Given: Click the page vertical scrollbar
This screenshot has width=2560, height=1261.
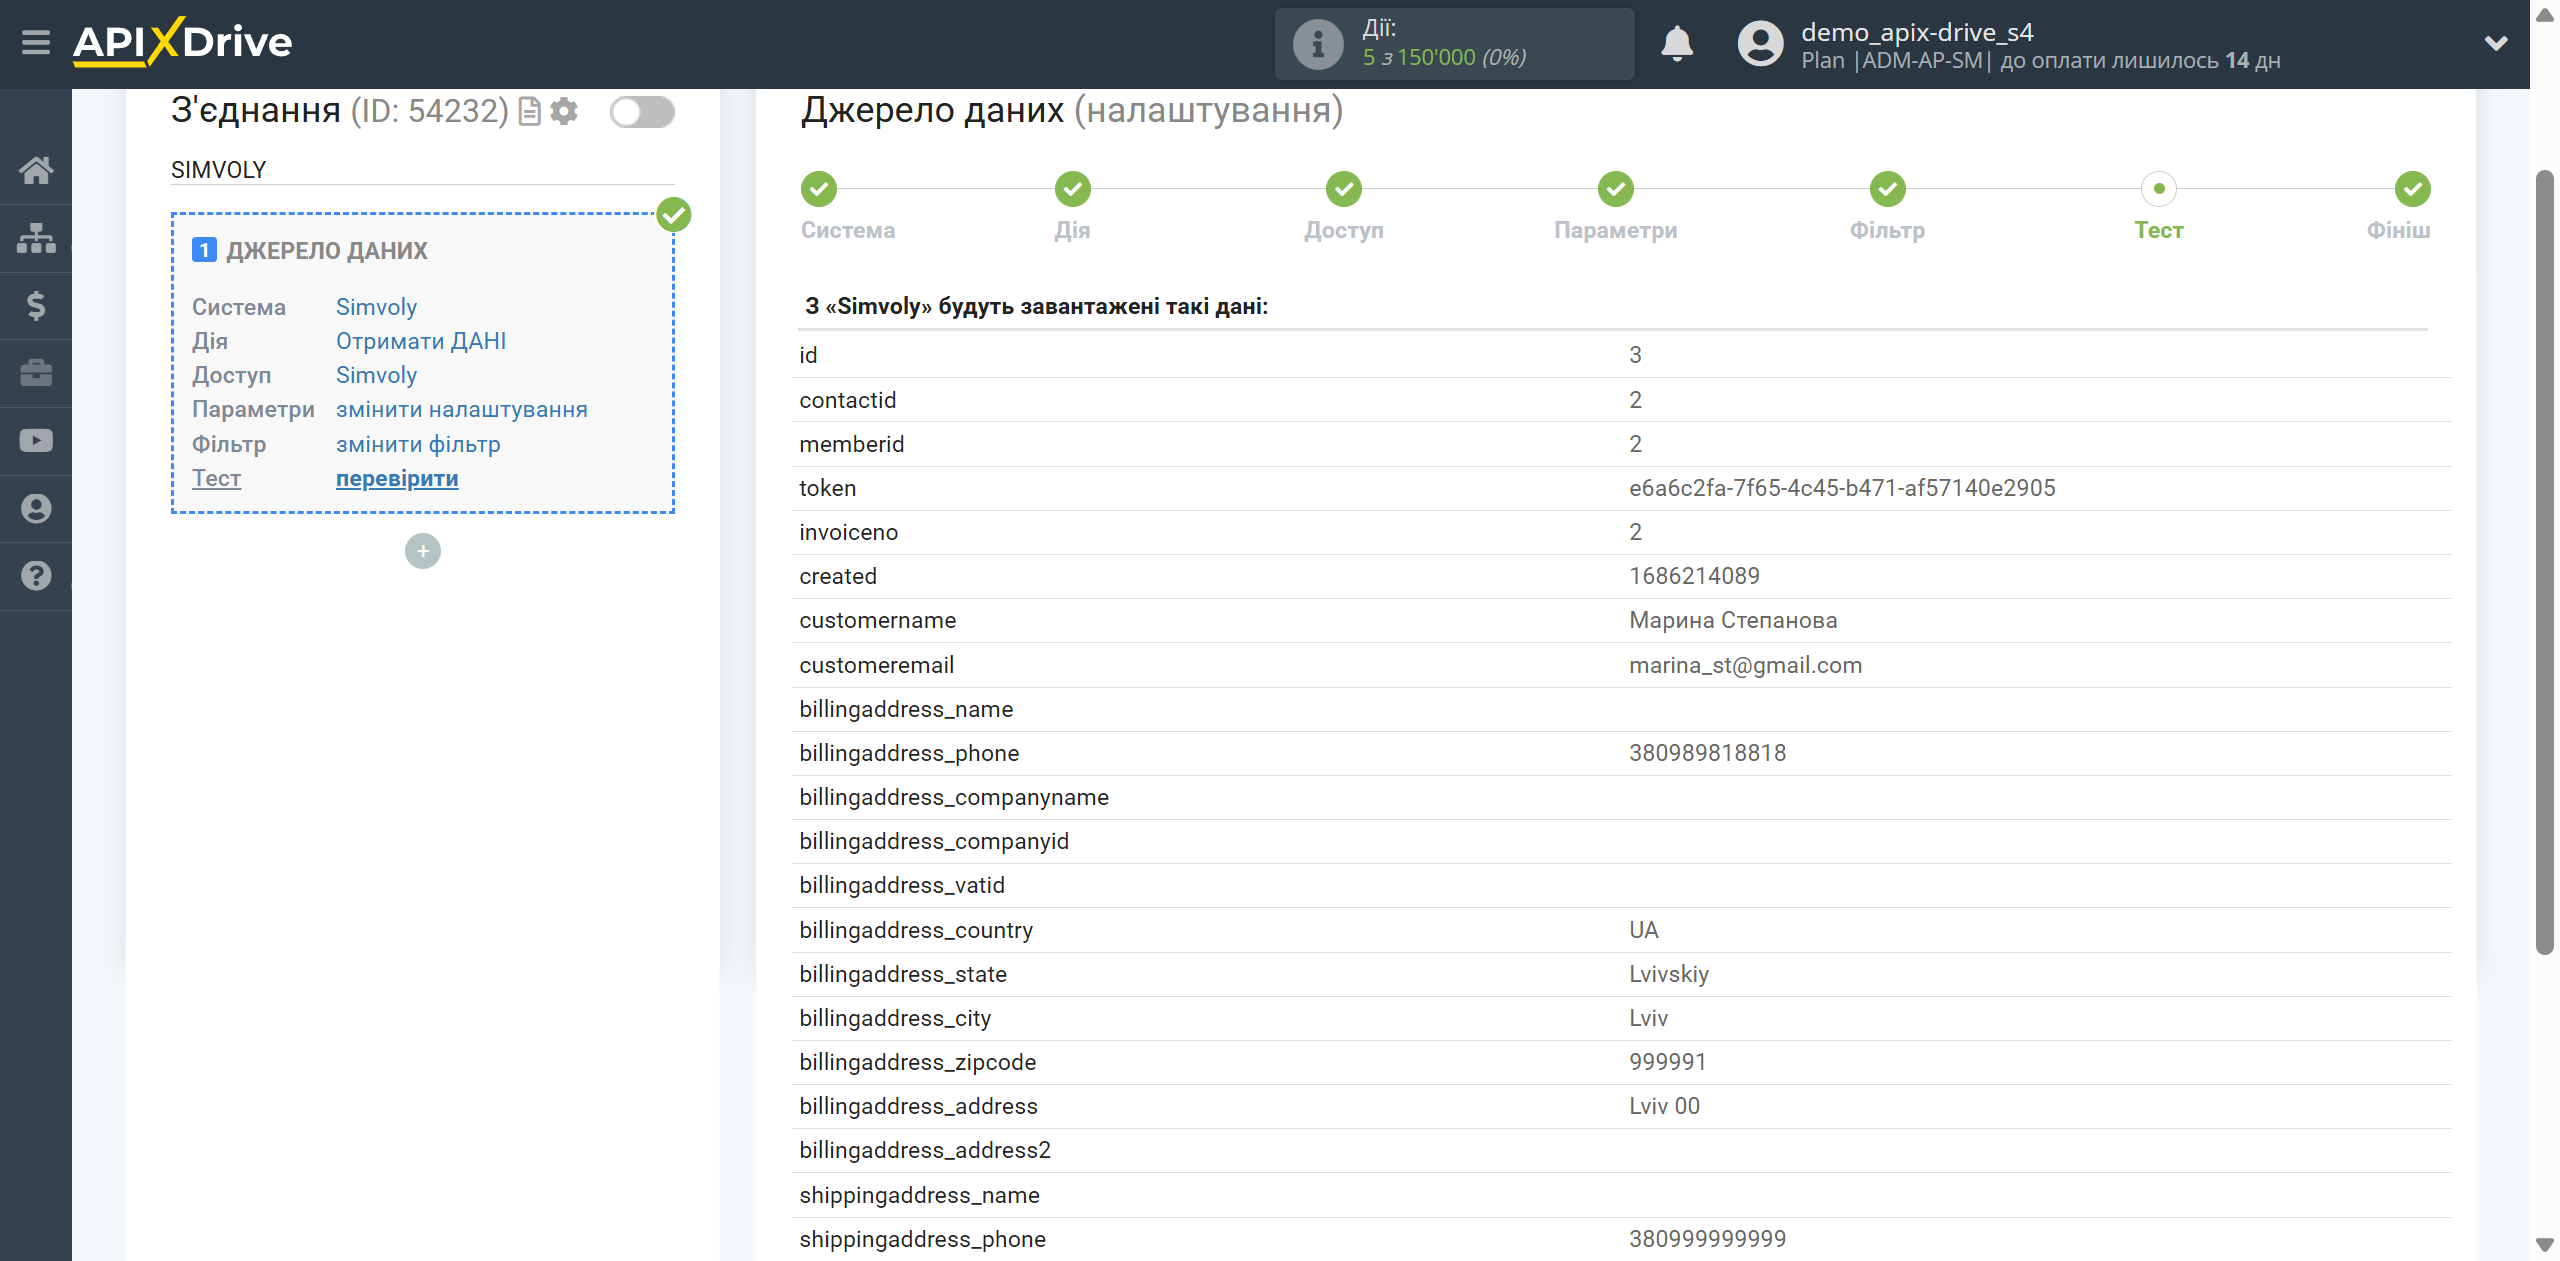Looking at the screenshot, I should coord(2544,562).
